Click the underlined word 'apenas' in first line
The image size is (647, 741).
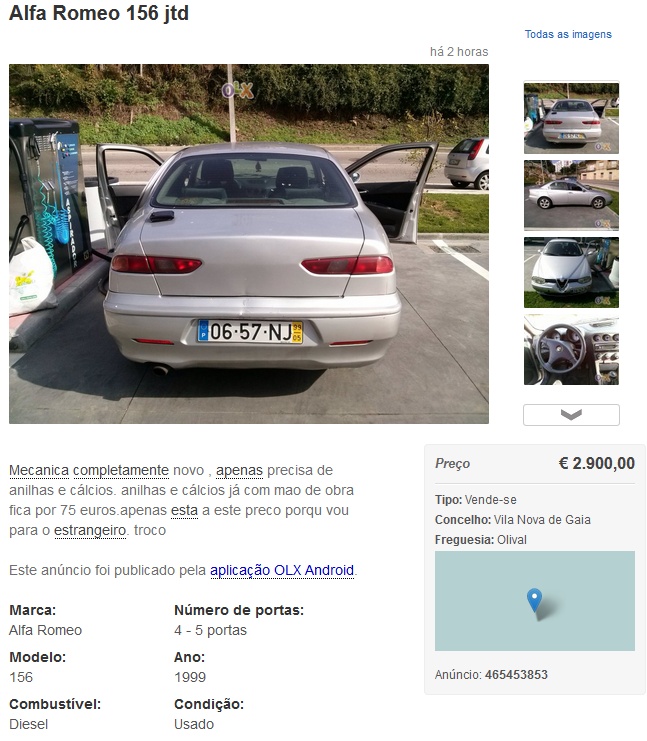tap(239, 471)
